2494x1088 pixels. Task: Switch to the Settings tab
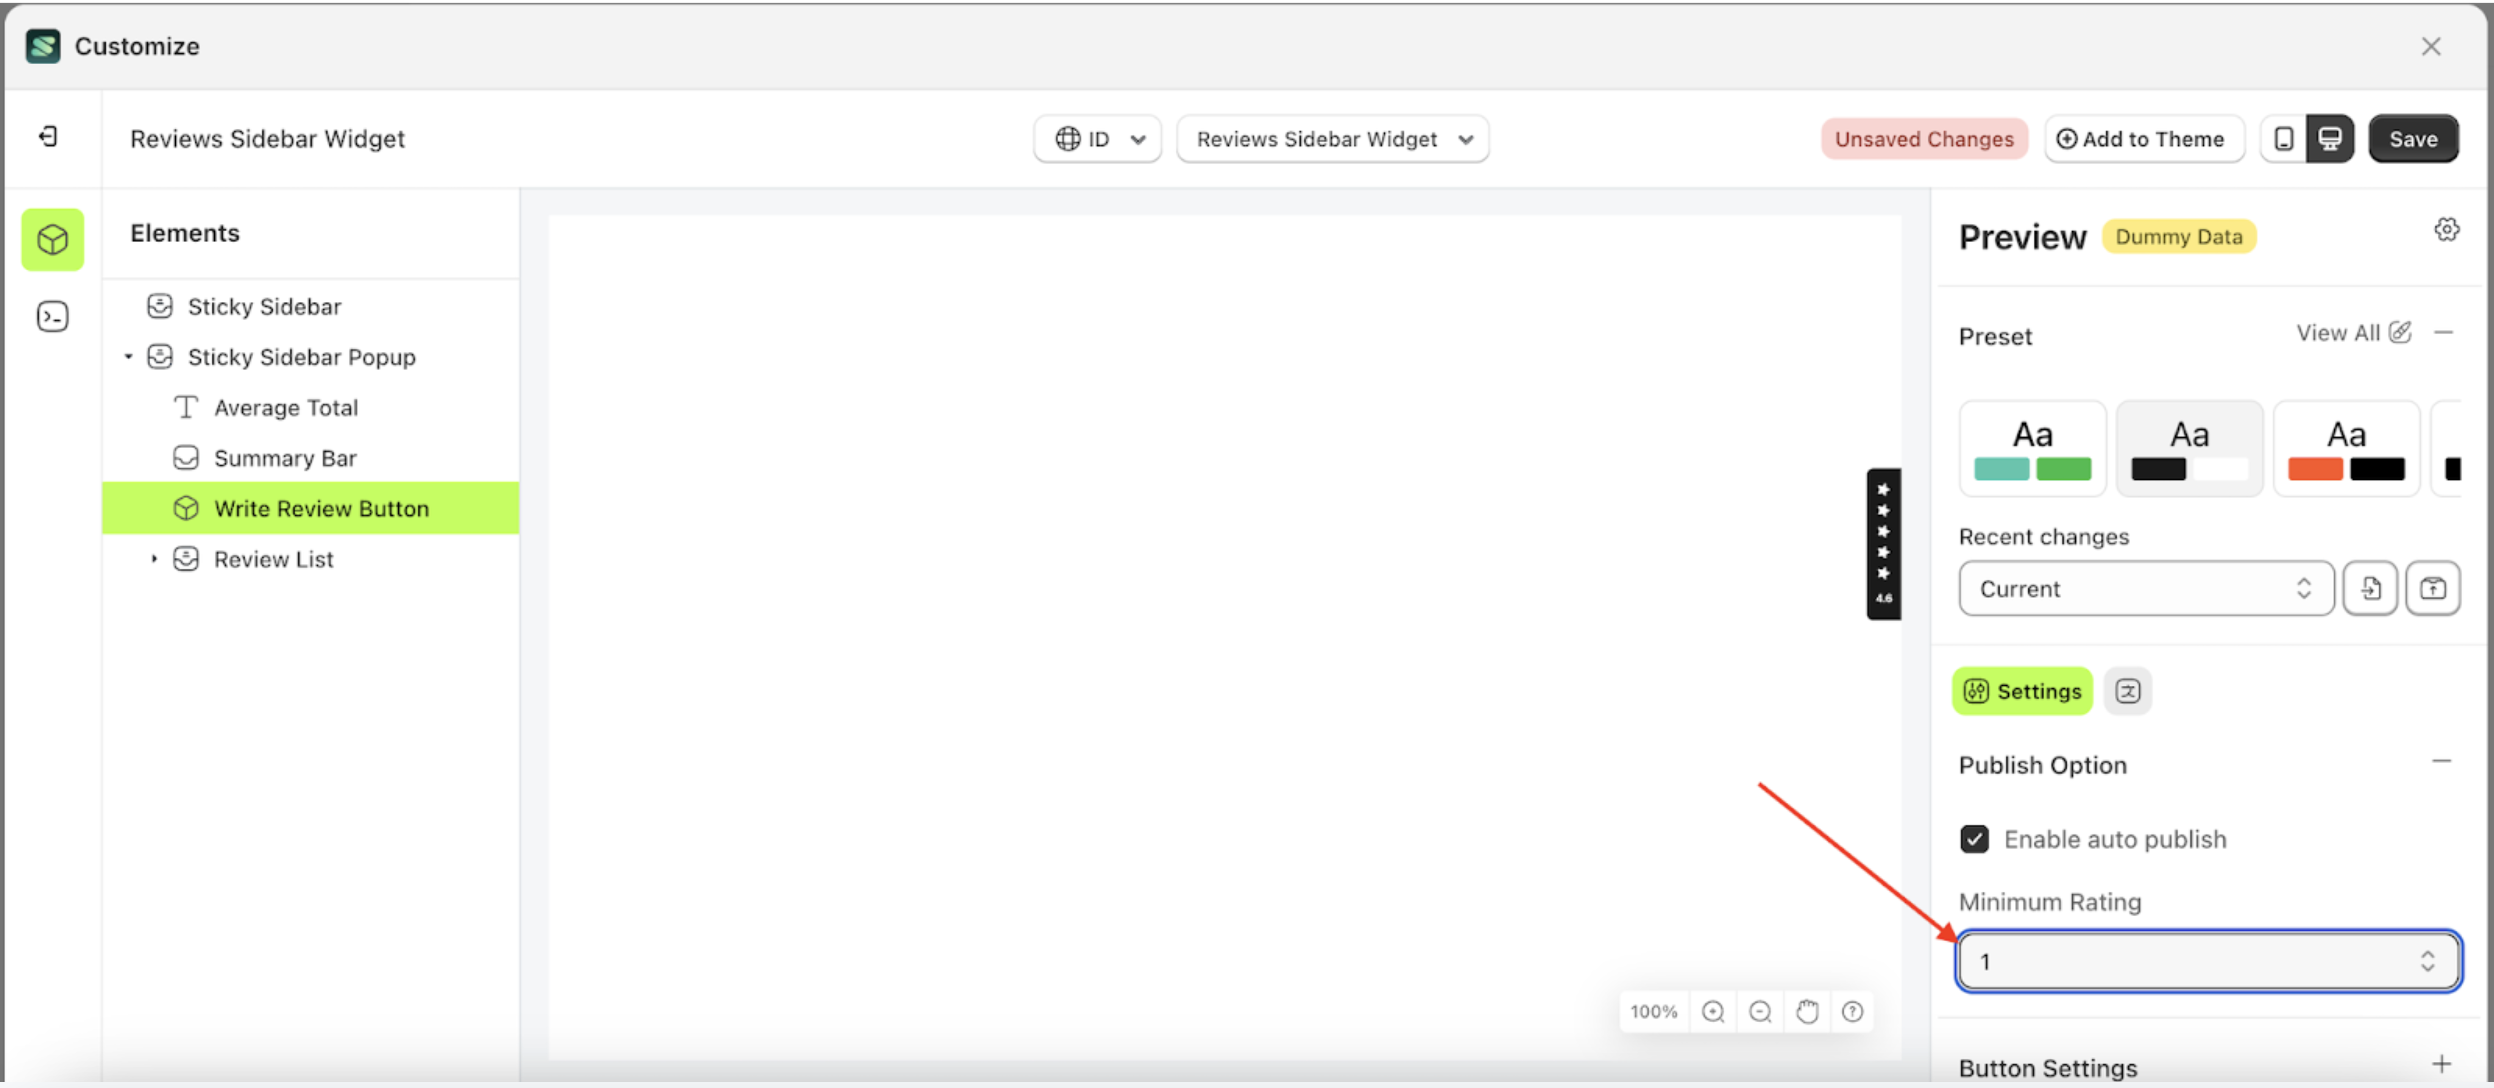pos(2021,690)
